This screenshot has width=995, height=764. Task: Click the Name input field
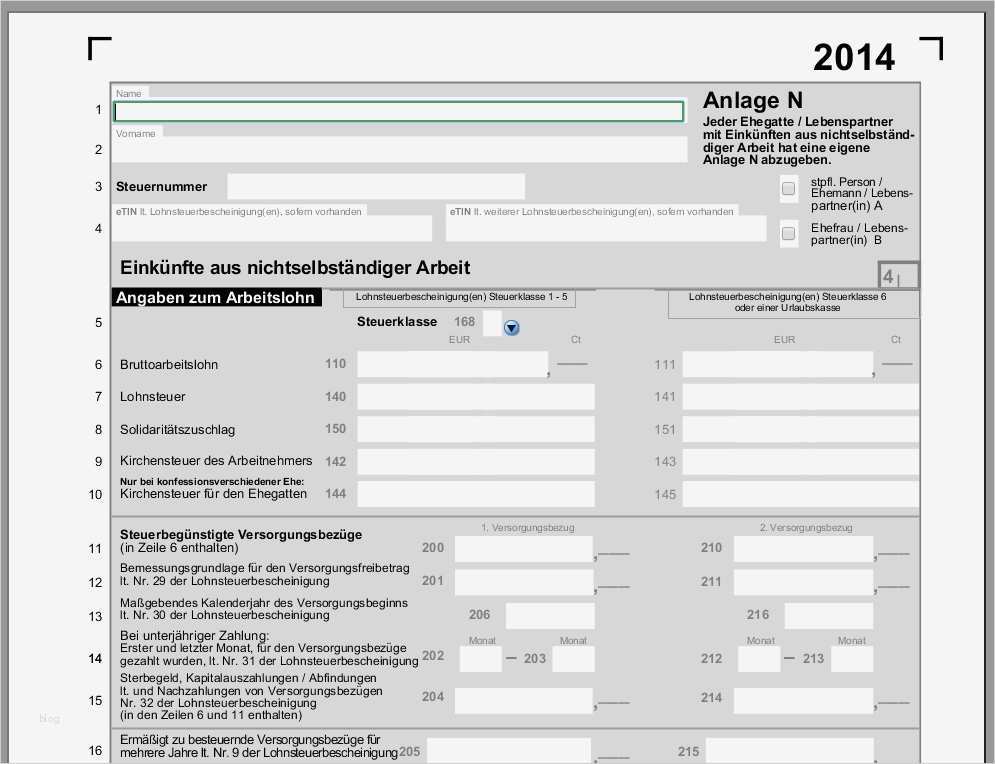(398, 110)
